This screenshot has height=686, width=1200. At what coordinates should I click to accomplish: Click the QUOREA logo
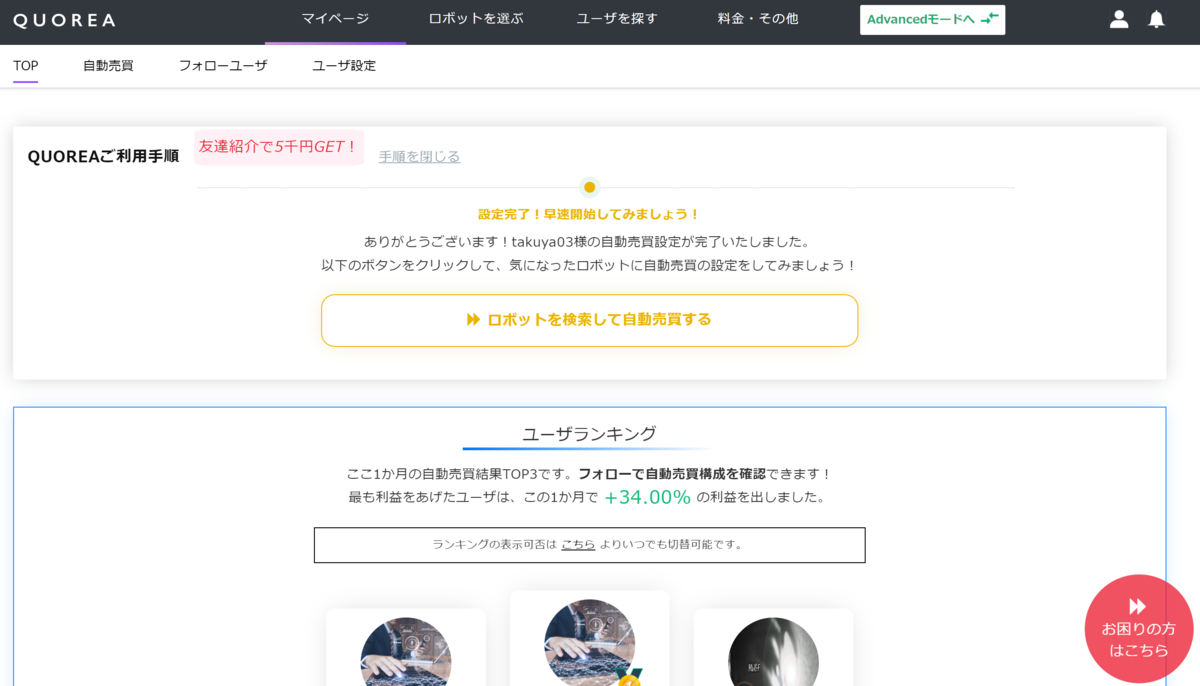coord(64,20)
